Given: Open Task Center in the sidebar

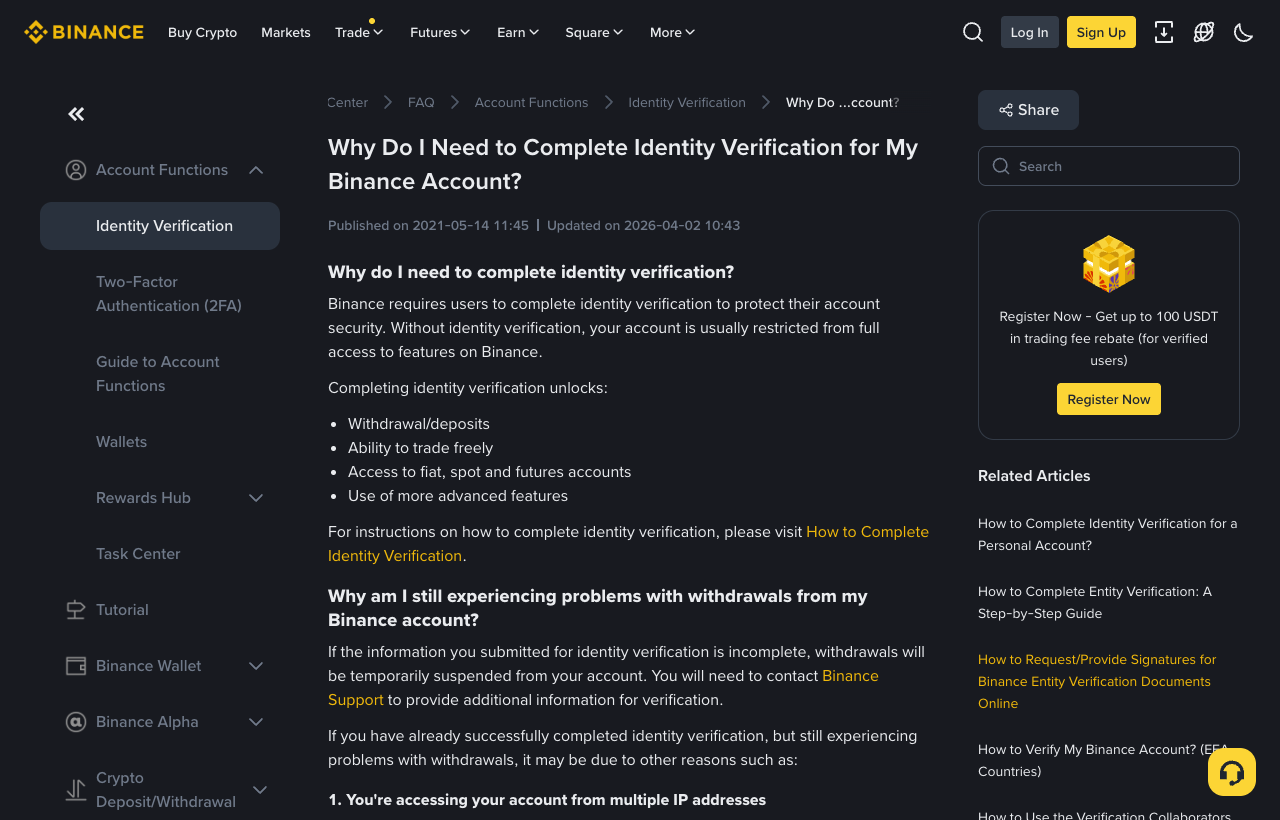Looking at the screenshot, I should (138, 554).
